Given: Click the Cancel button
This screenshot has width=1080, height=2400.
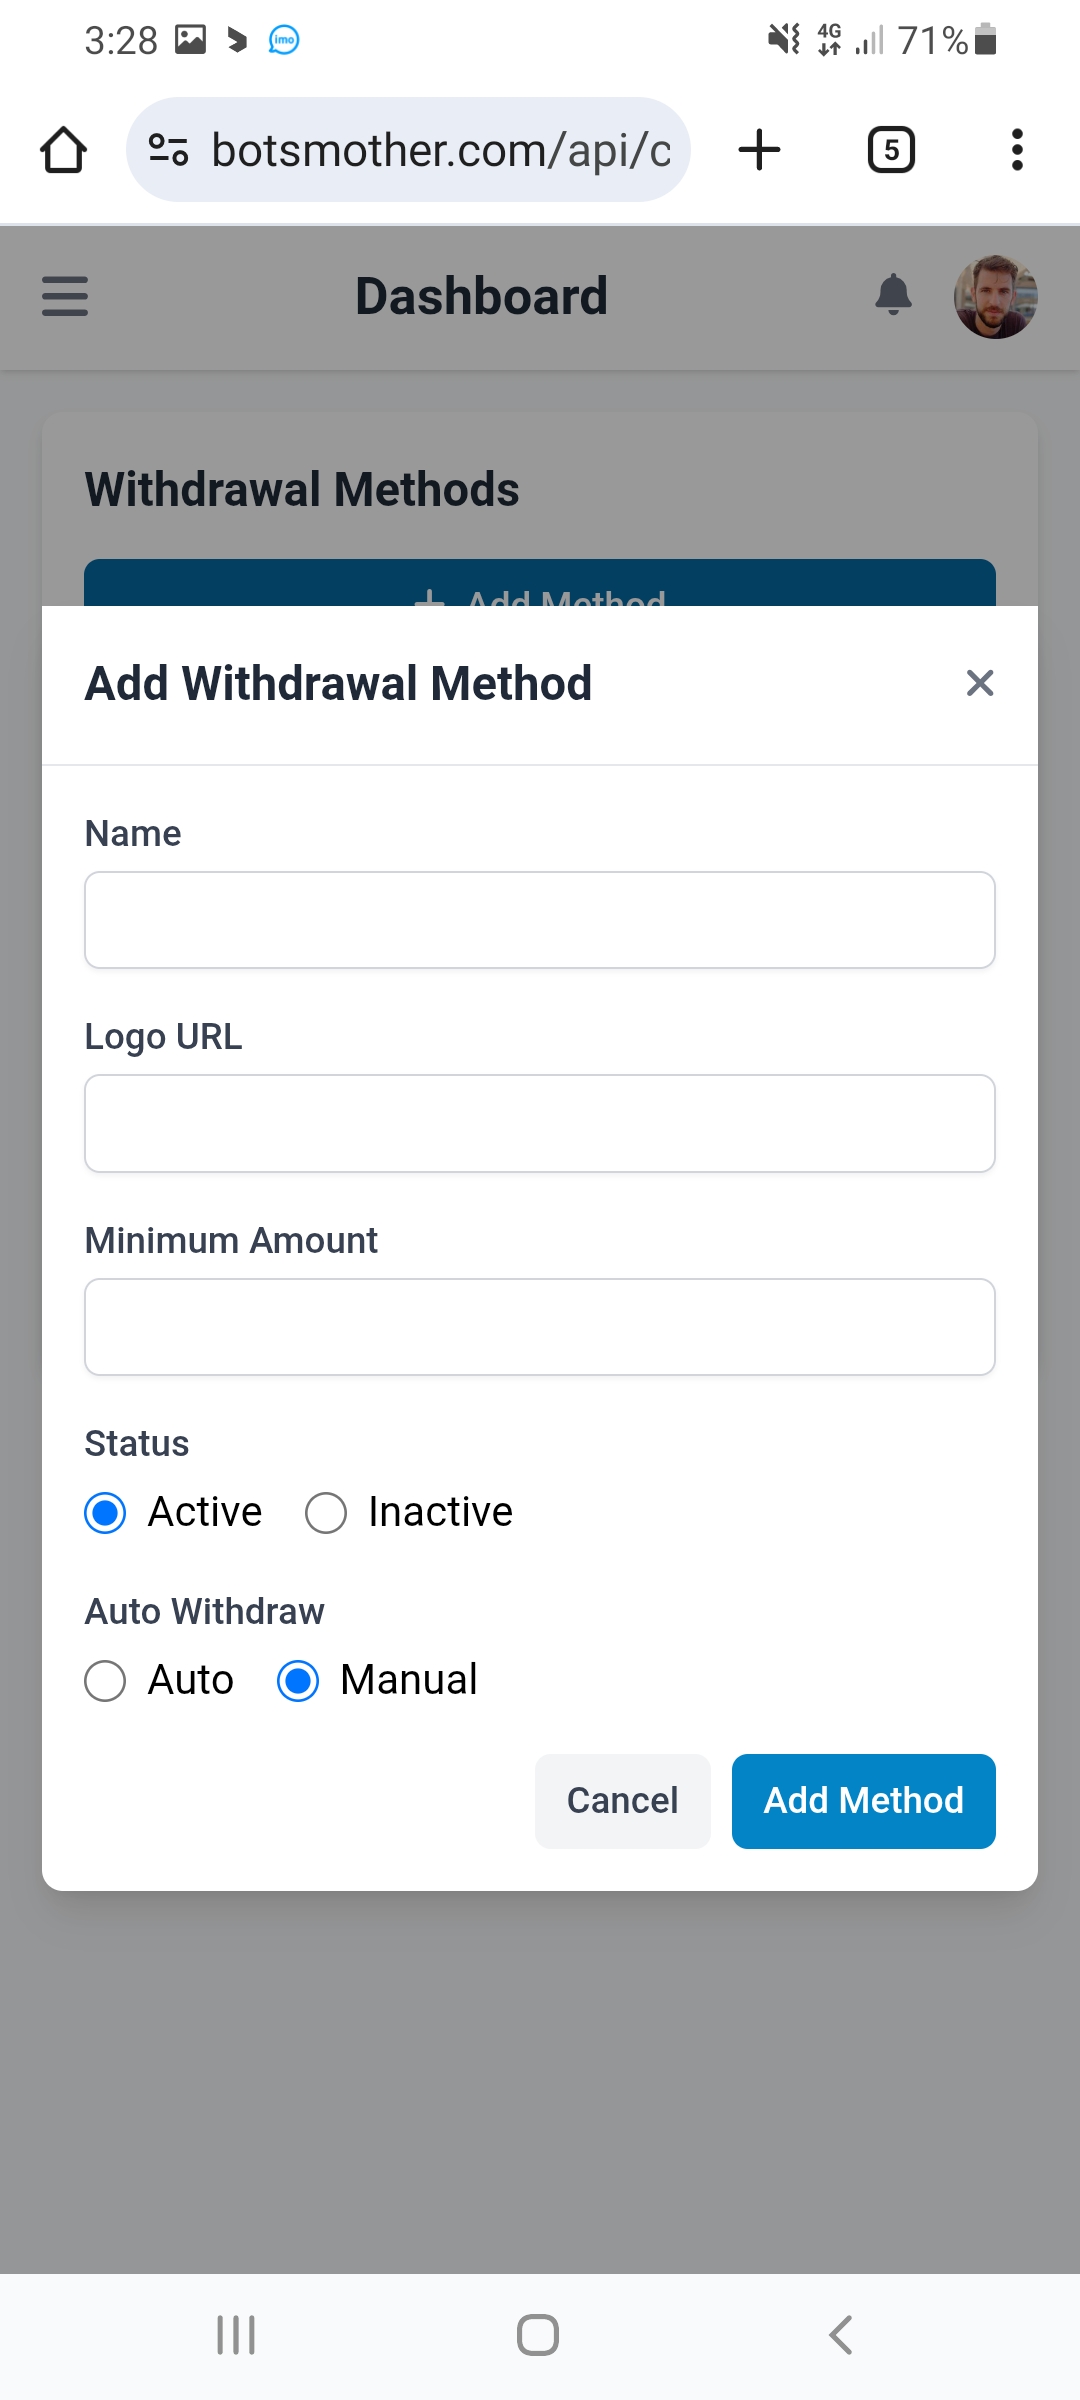Looking at the screenshot, I should pos(622,1801).
